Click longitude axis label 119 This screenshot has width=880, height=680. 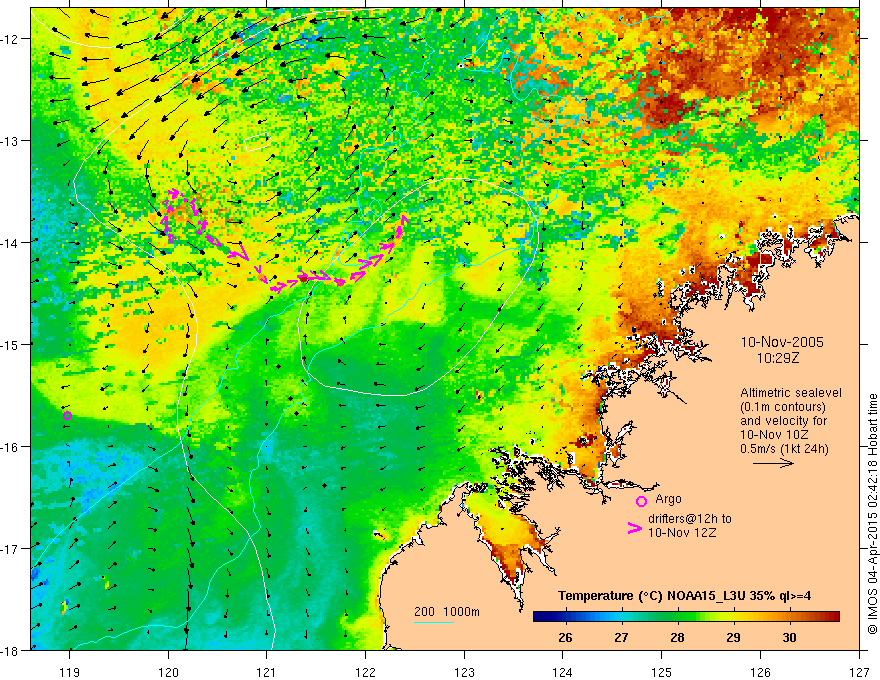pos(70,672)
